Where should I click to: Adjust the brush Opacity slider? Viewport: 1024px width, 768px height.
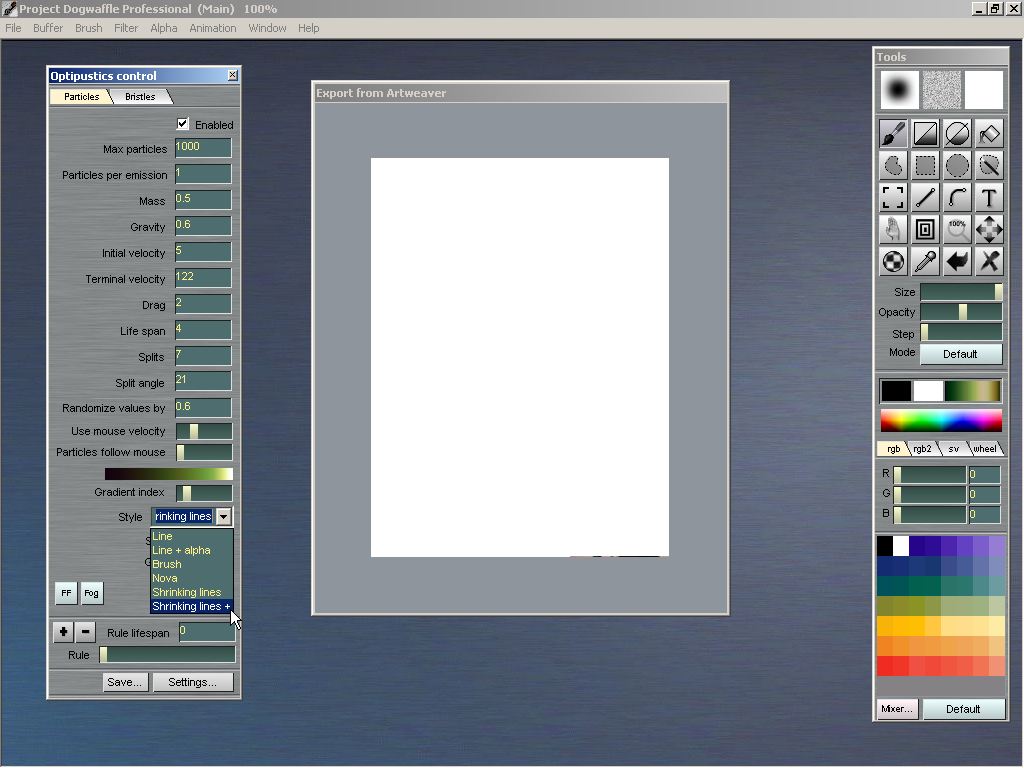tap(961, 312)
